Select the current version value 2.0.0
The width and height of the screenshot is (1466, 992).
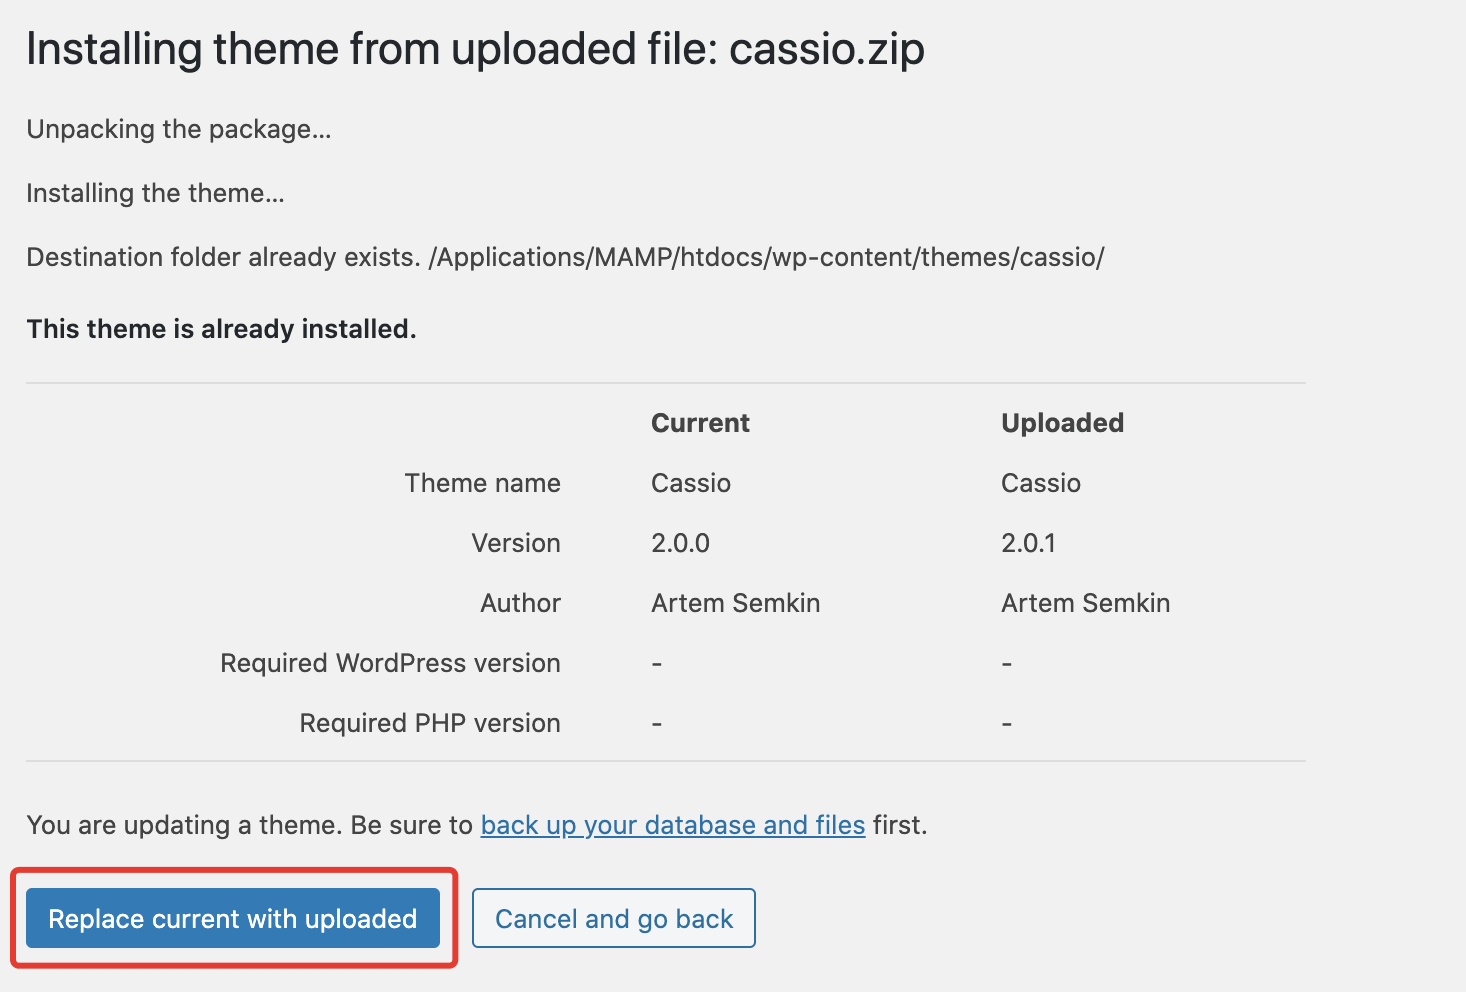click(x=680, y=543)
